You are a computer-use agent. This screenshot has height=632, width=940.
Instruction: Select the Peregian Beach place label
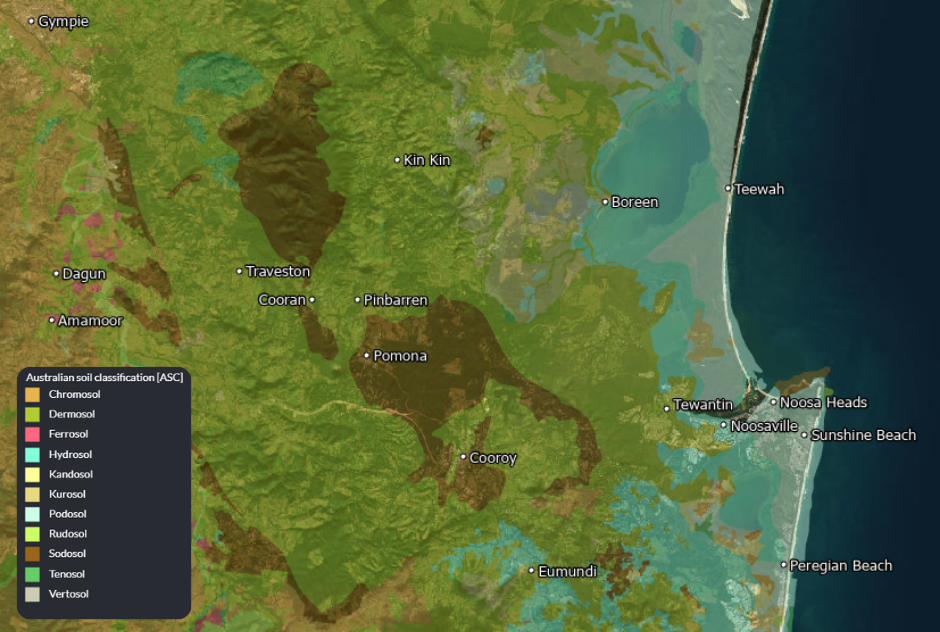(x=840, y=566)
